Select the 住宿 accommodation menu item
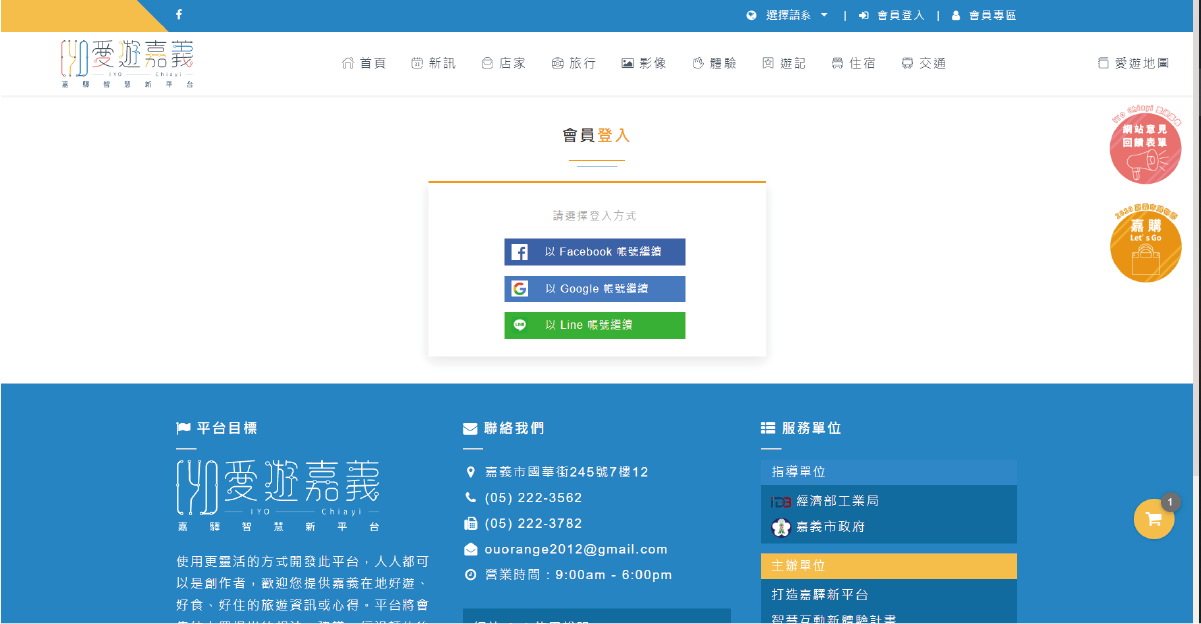Image resolution: width=1201 pixels, height=624 pixels. click(x=853, y=63)
